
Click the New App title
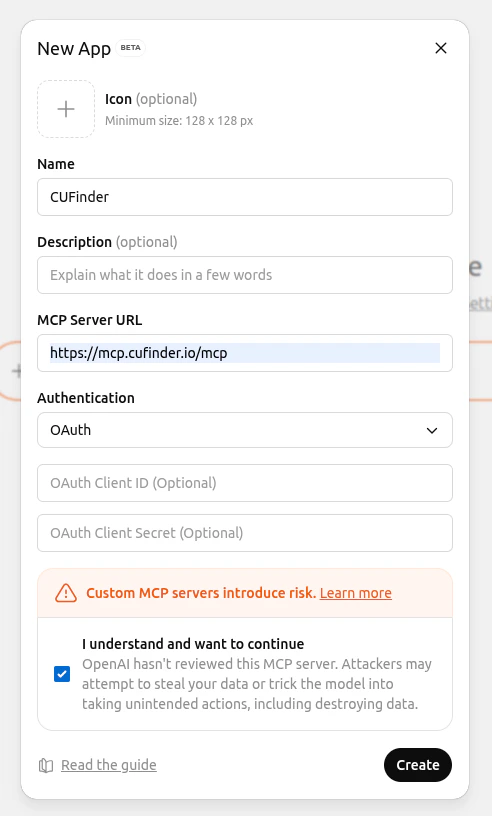pos(74,48)
